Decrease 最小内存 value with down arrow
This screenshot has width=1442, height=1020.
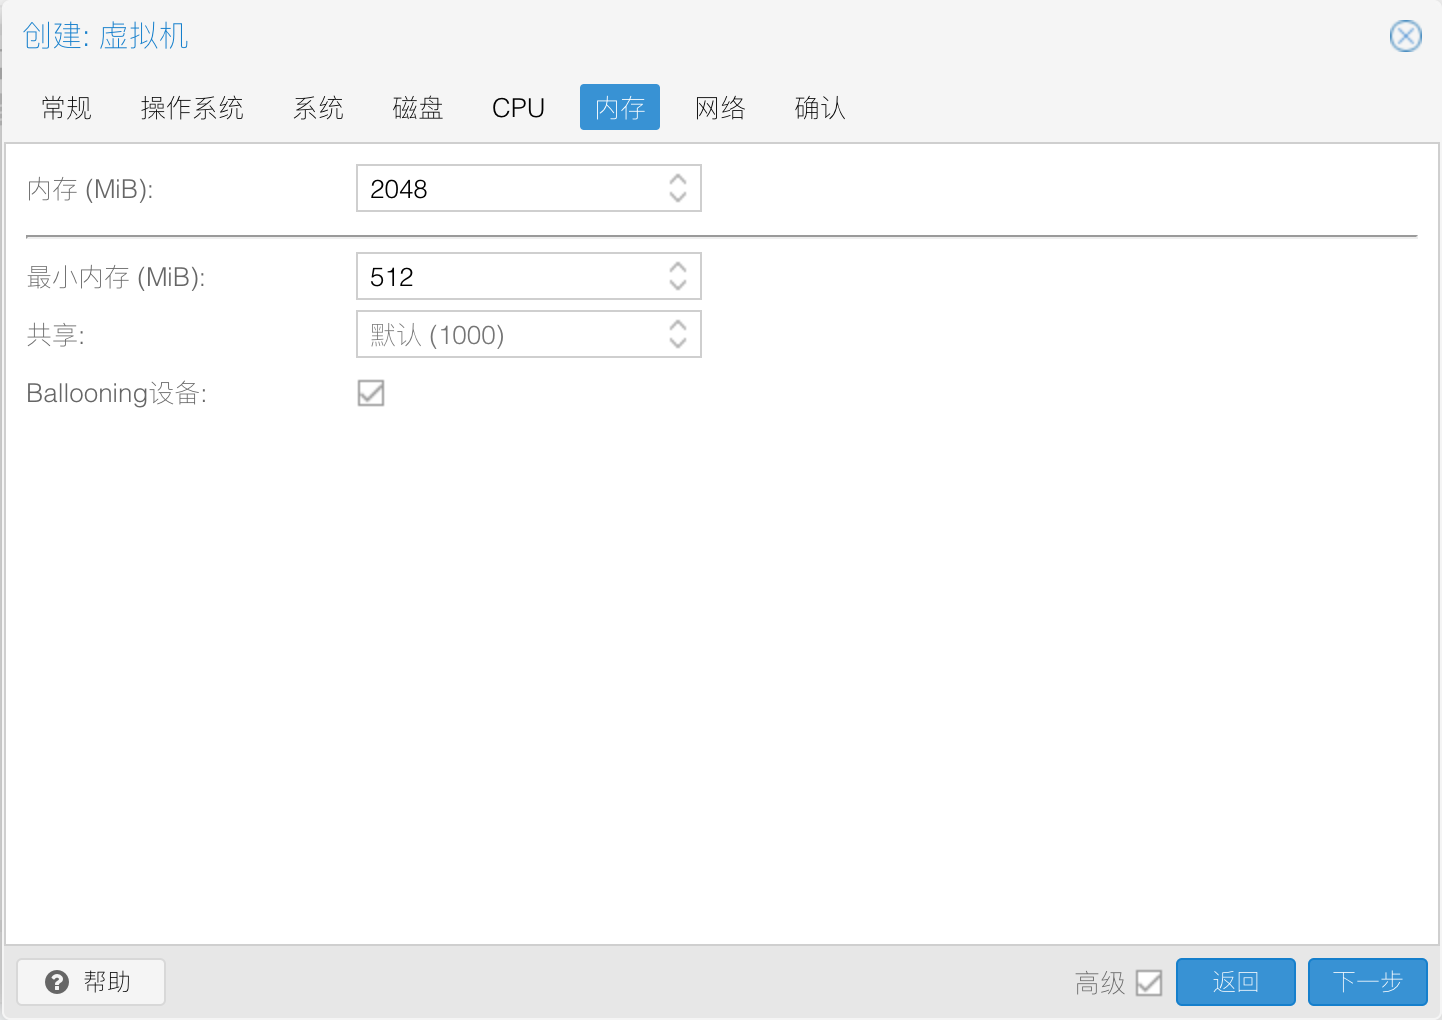(x=678, y=285)
